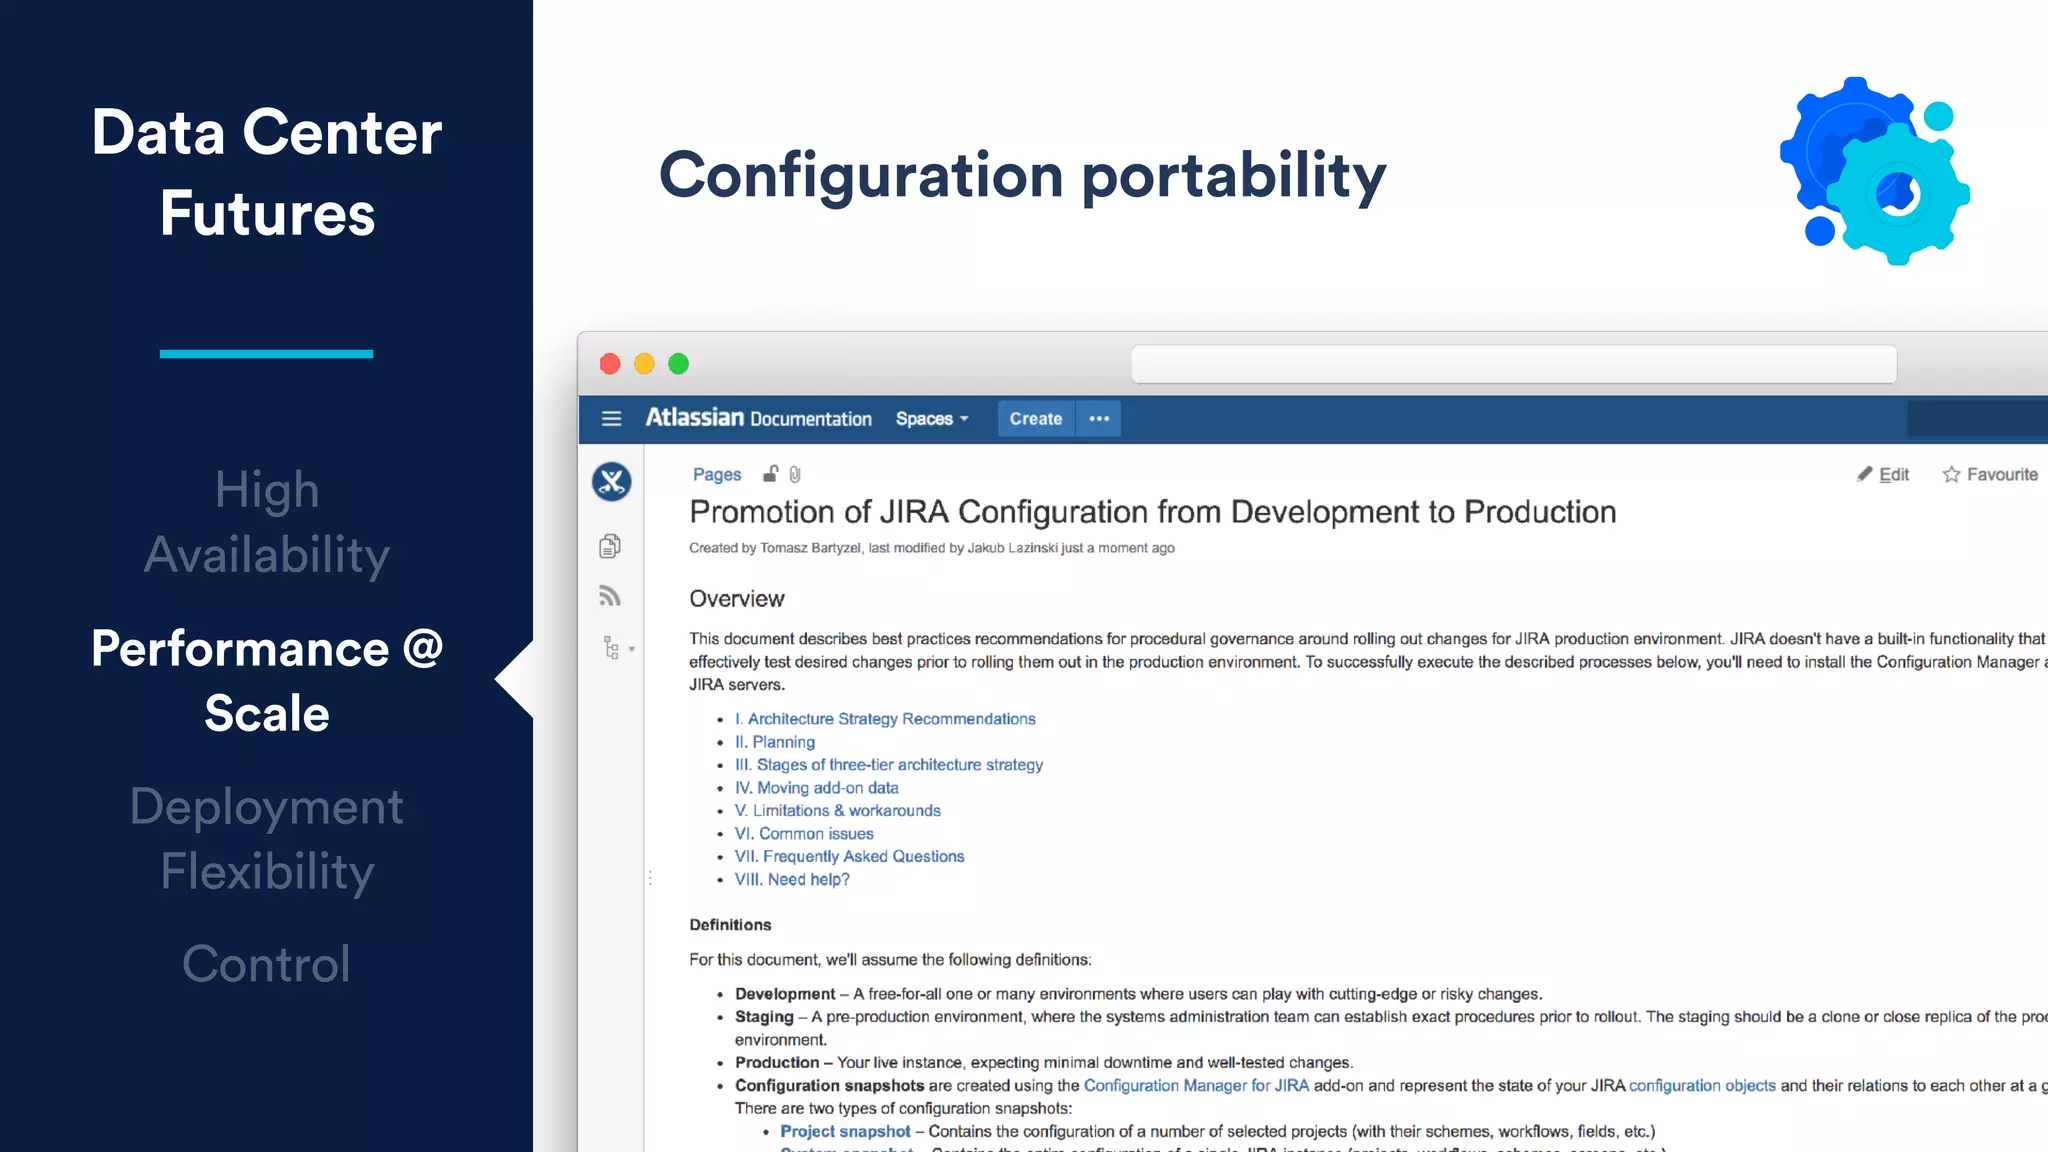
Task: Click the Edit pencil button
Action: (x=1883, y=474)
